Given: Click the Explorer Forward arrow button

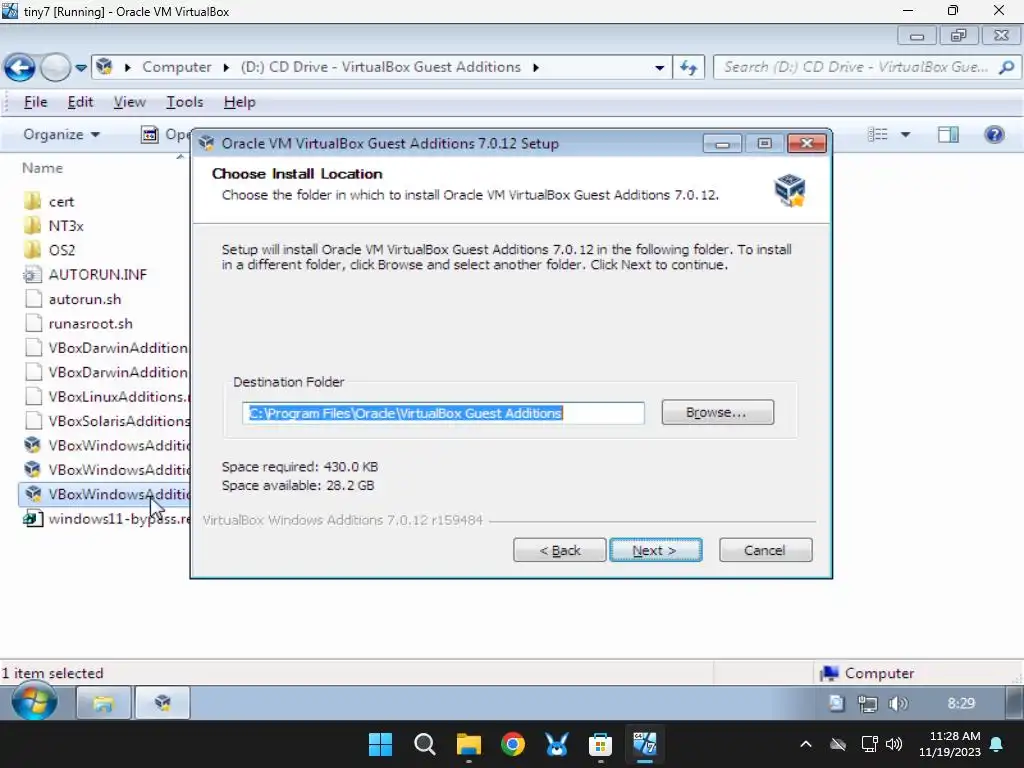Looking at the screenshot, I should pos(56,67).
